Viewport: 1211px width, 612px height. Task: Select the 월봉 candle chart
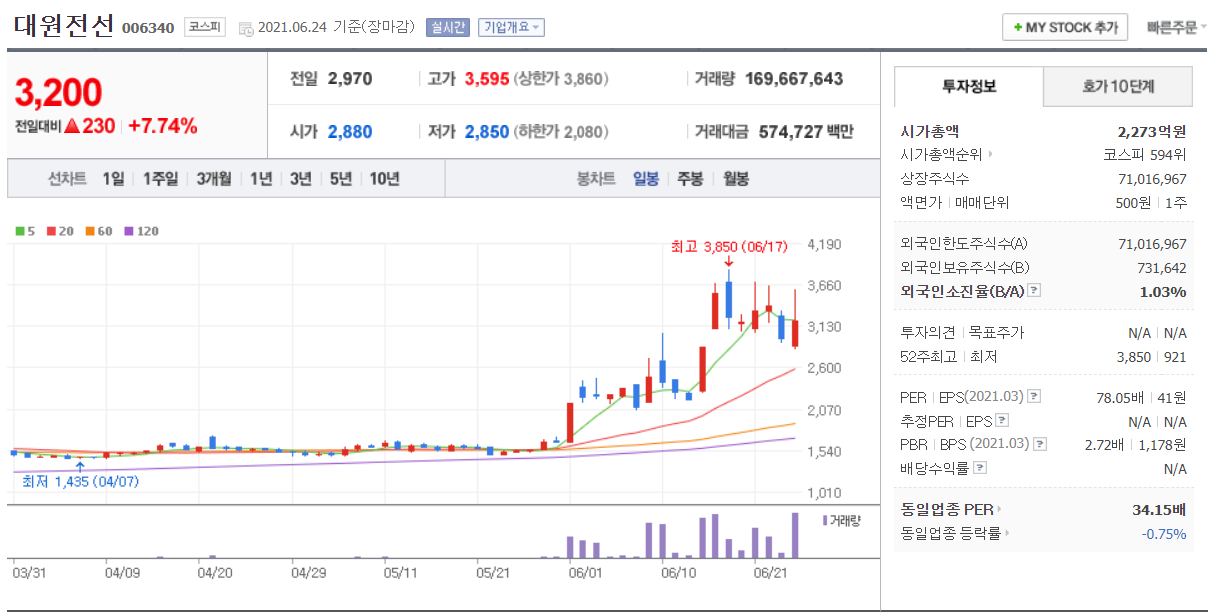(736, 179)
